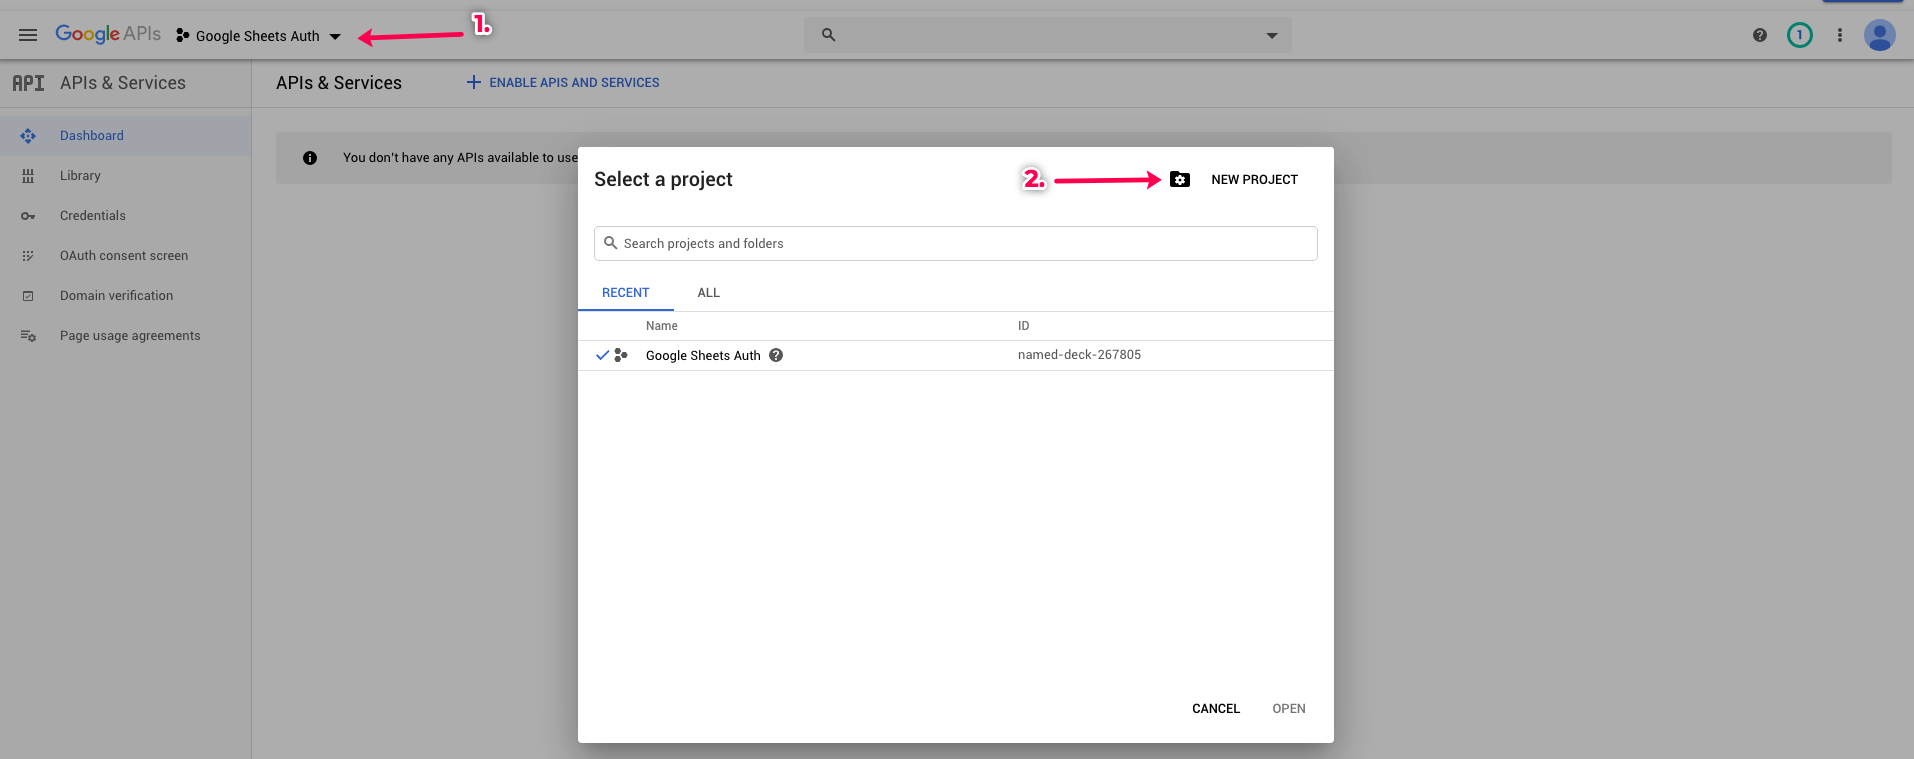Click the search magnifier in top bar
The height and width of the screenshot is (759, 1914).
click(828, 35)
